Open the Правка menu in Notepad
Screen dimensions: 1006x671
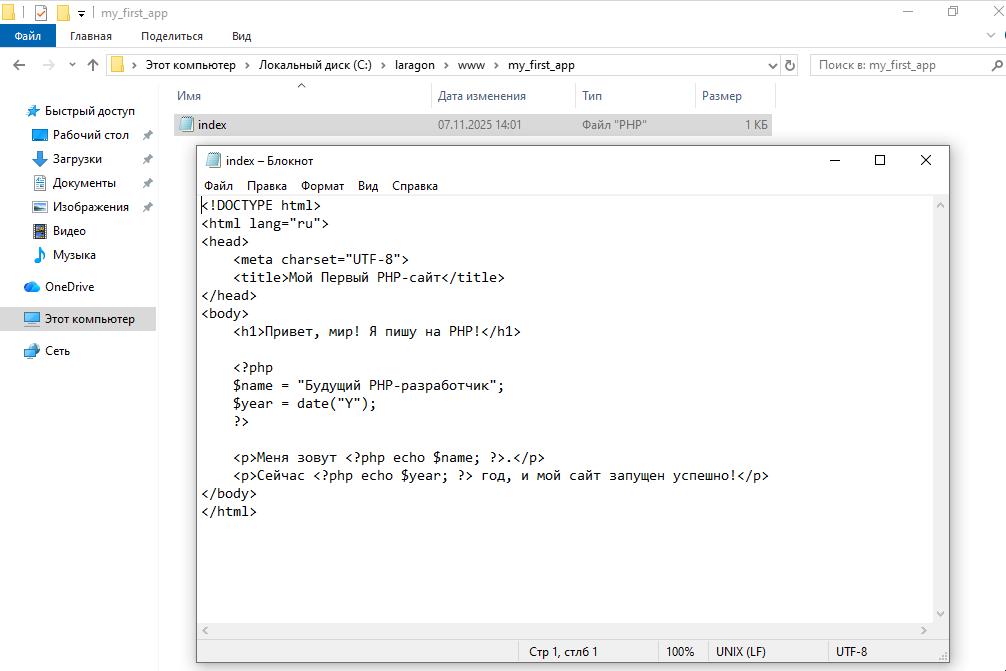click(266, 186)
